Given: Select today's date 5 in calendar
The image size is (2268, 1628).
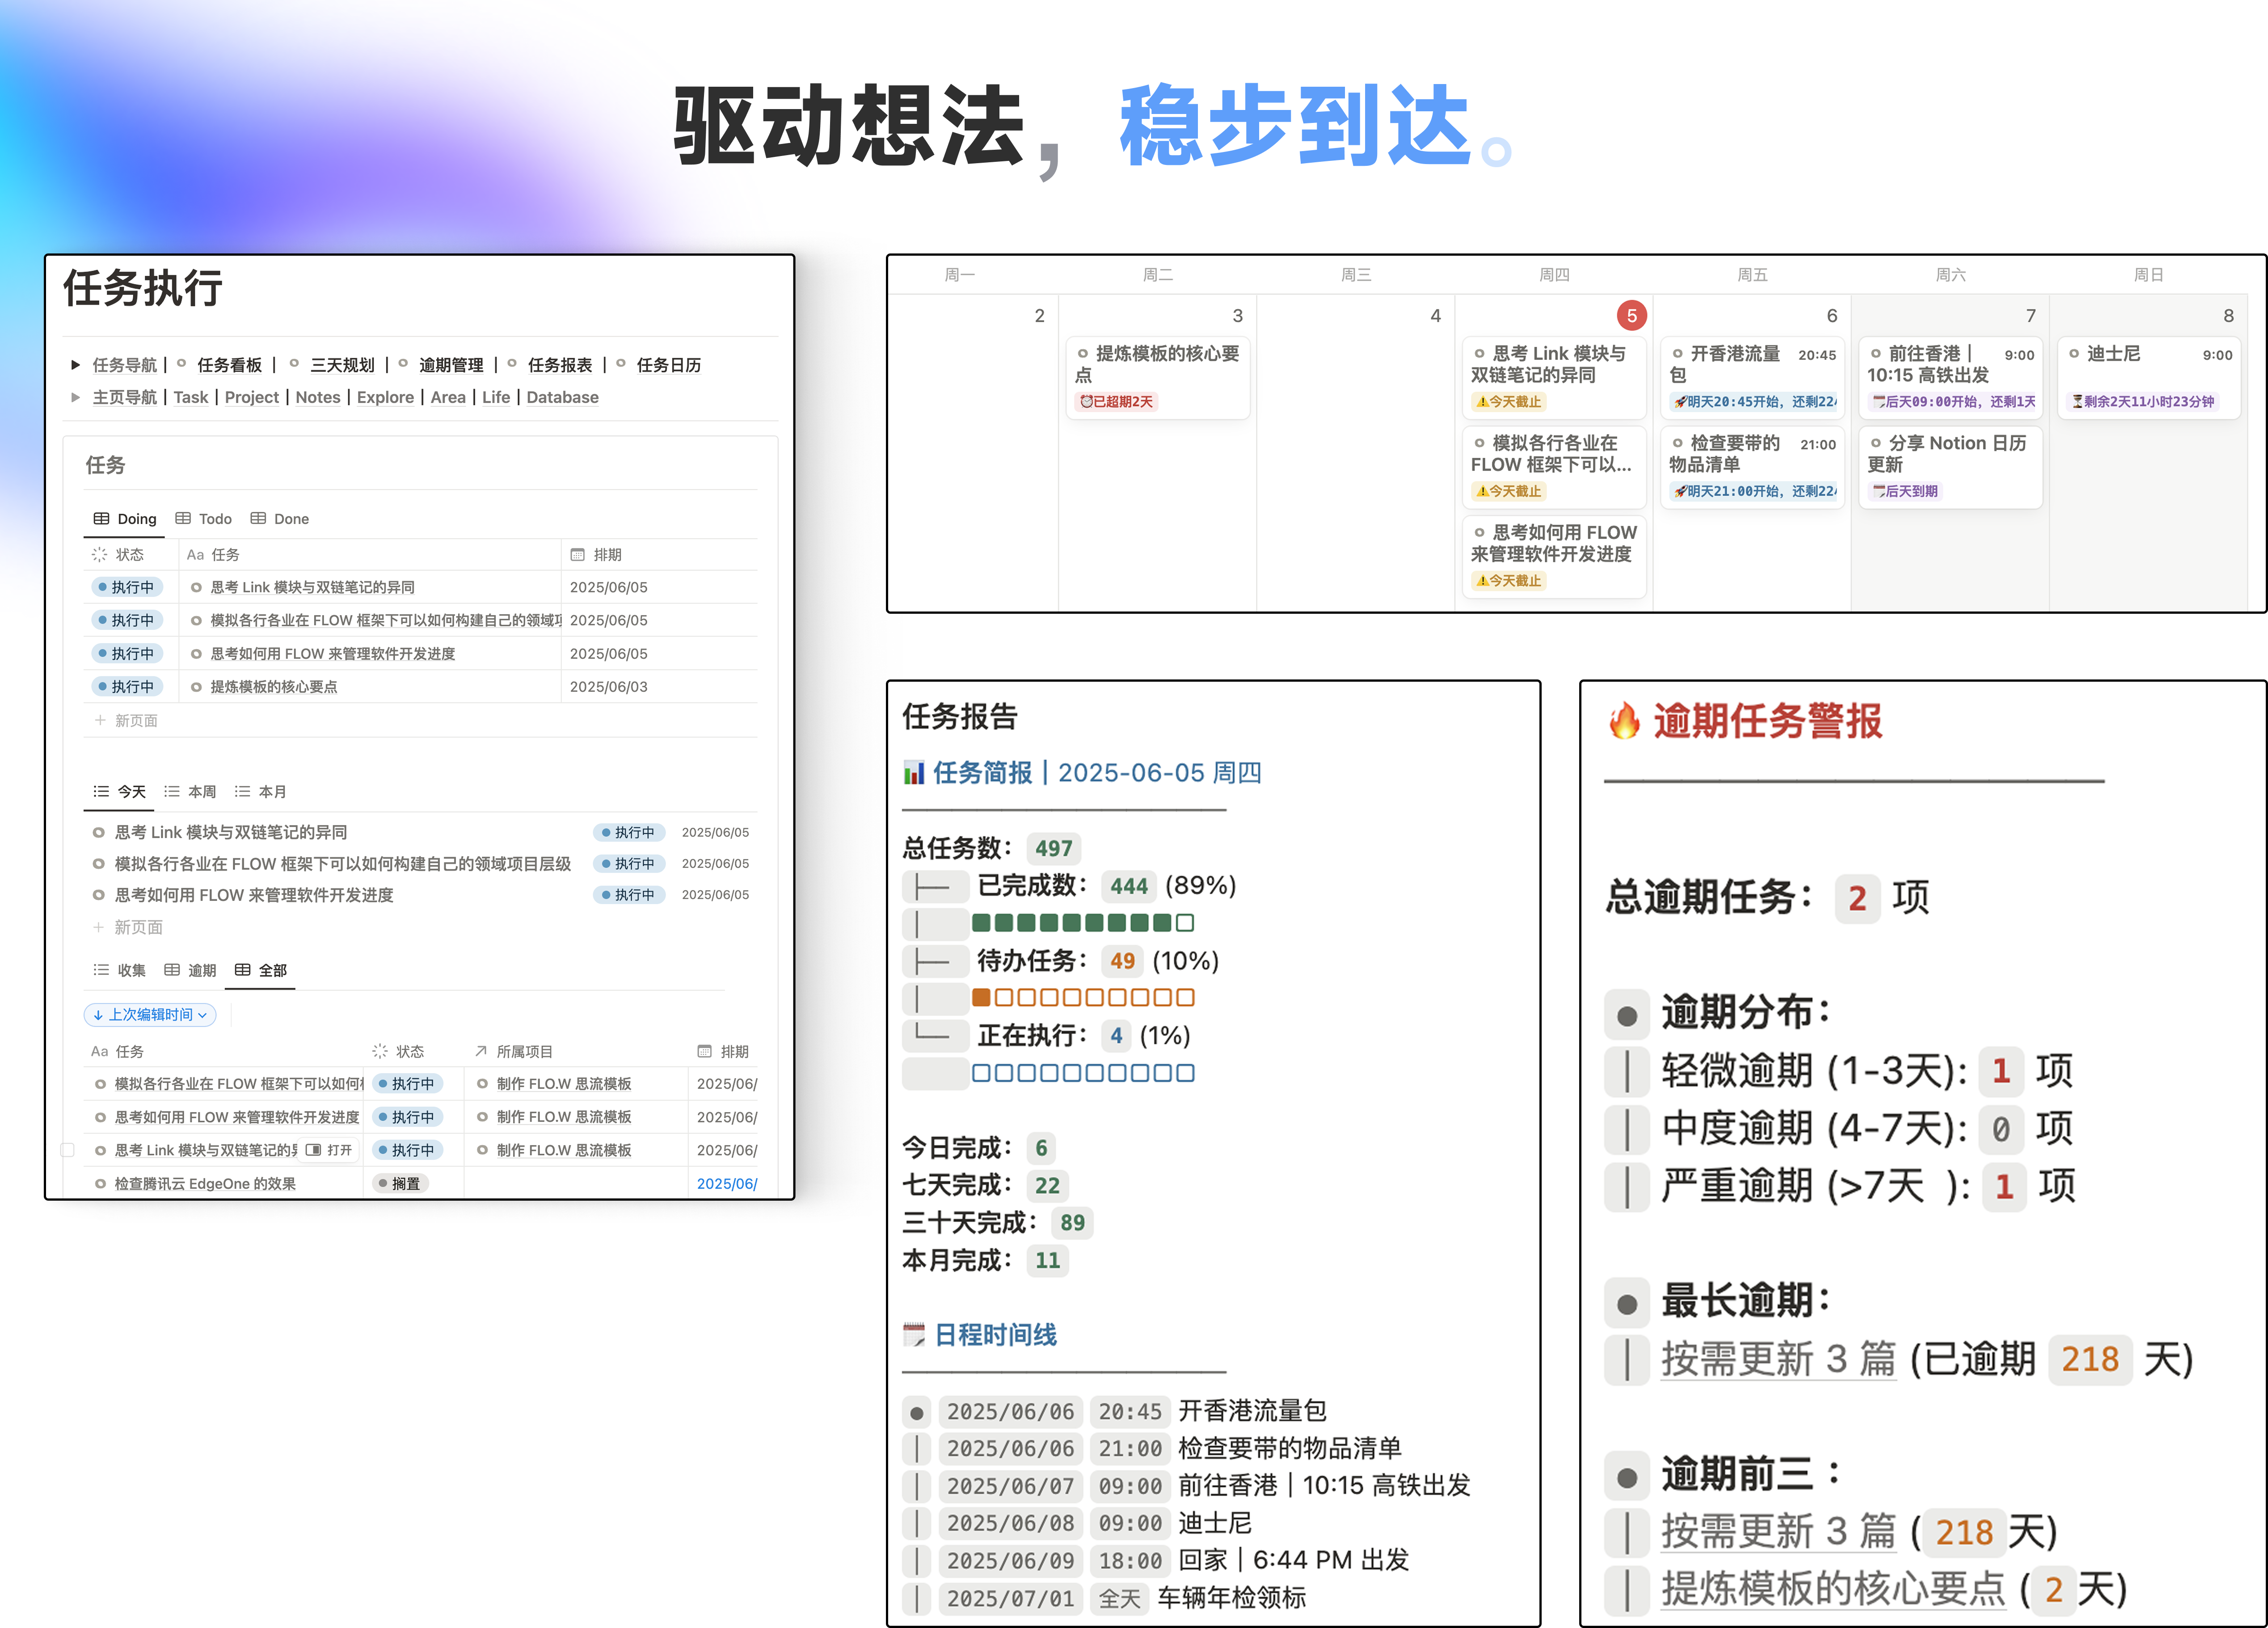Looking at the screenshot, I should coord(1632,315).
